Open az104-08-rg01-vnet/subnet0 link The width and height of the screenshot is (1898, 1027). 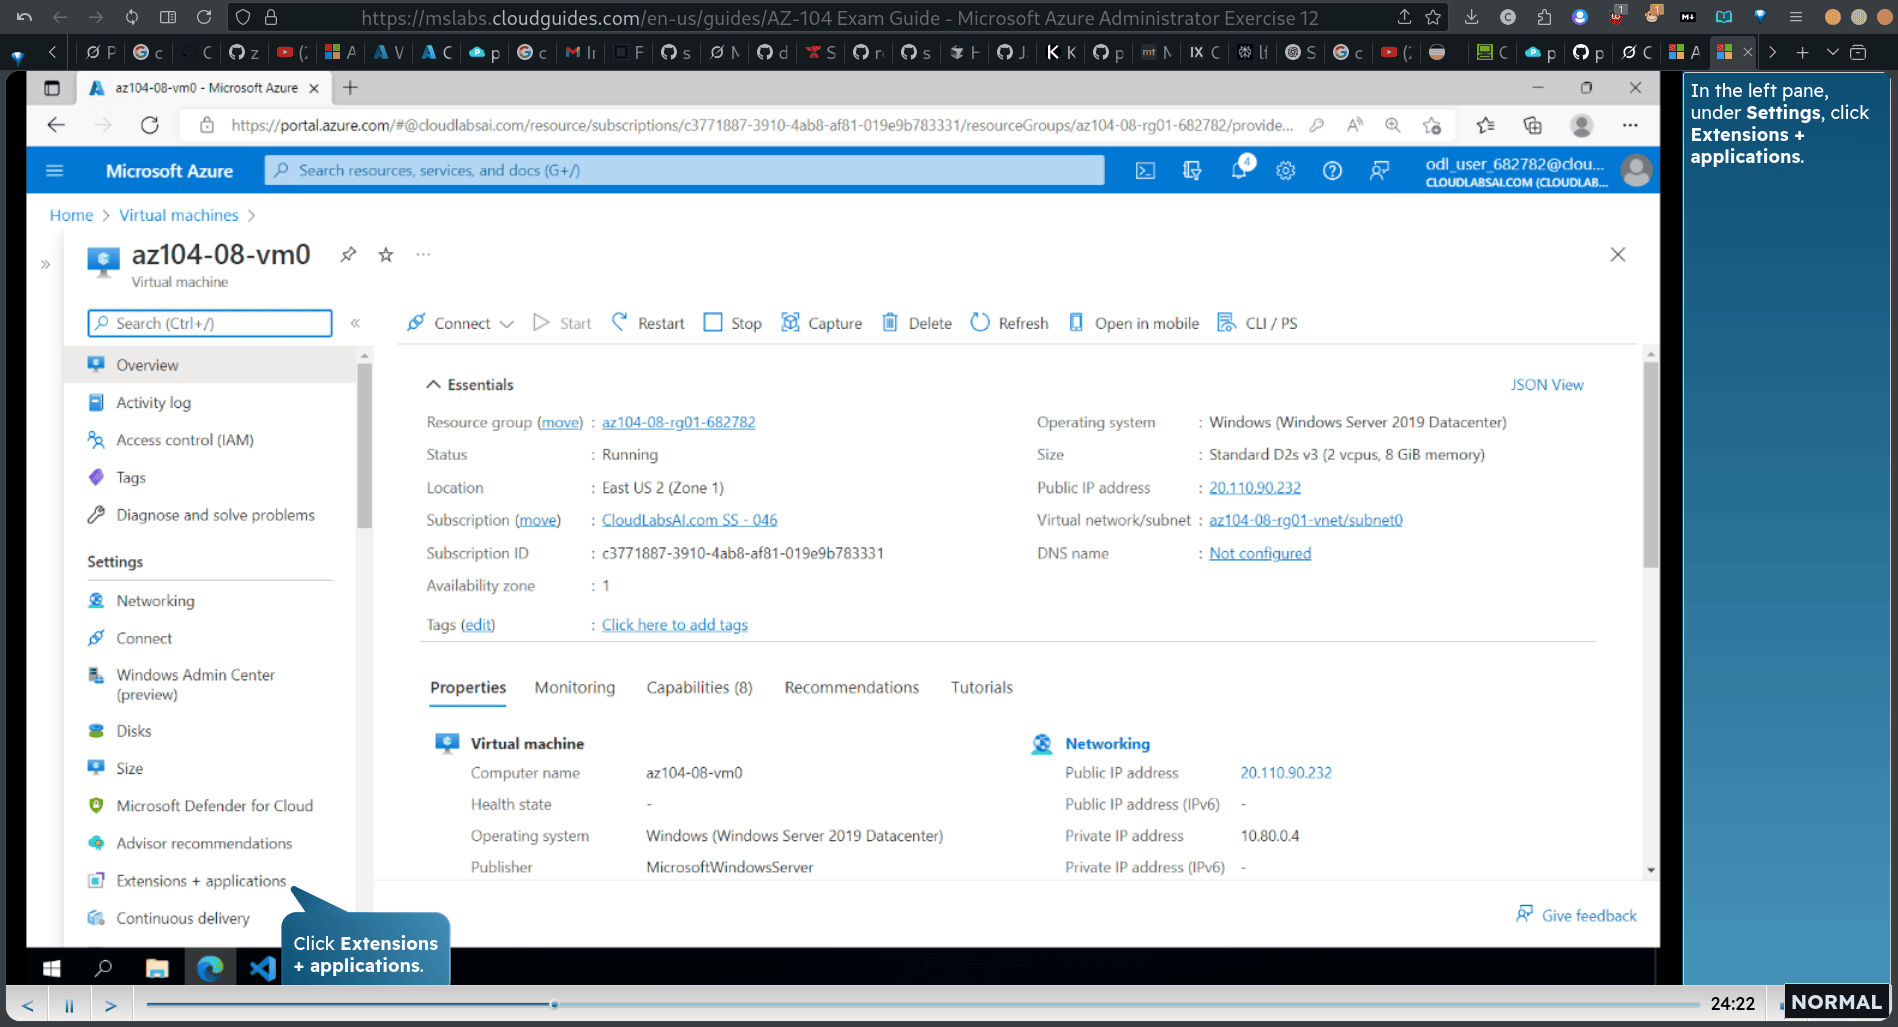(x=1306, y=520)
